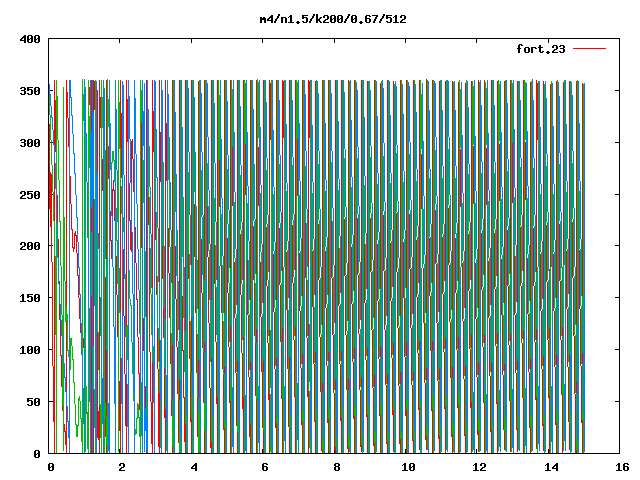Image resolution: width=640 pixels, height=480 pixels.
Task: Click the x-axis label 14
Action: tap(551, 467)
